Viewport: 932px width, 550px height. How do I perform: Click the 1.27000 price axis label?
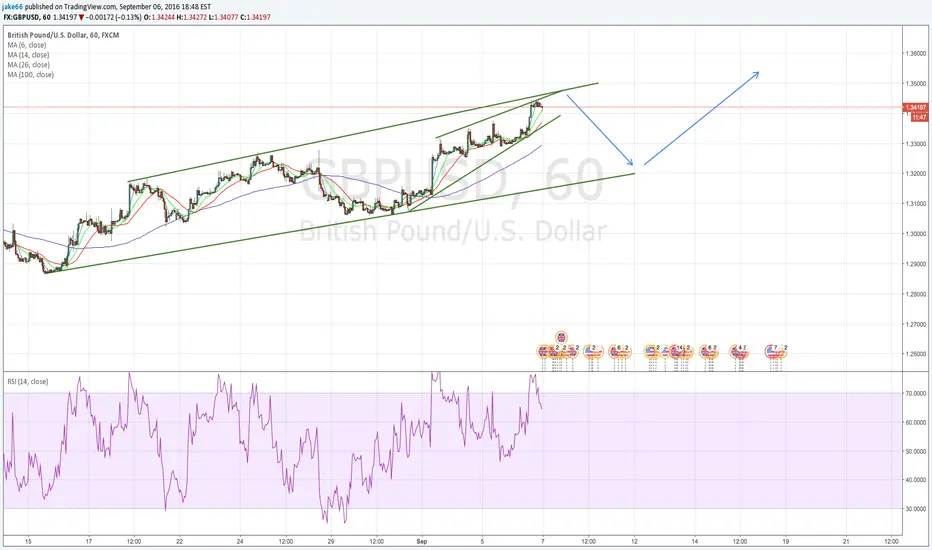coord(915,325)
